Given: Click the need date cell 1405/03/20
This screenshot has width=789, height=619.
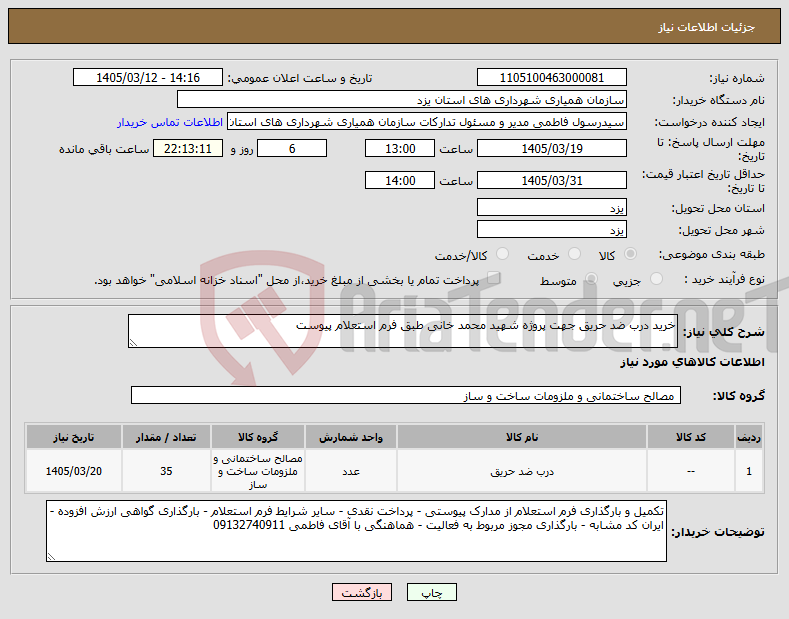Looking at the screenshot, I should 73,471.
